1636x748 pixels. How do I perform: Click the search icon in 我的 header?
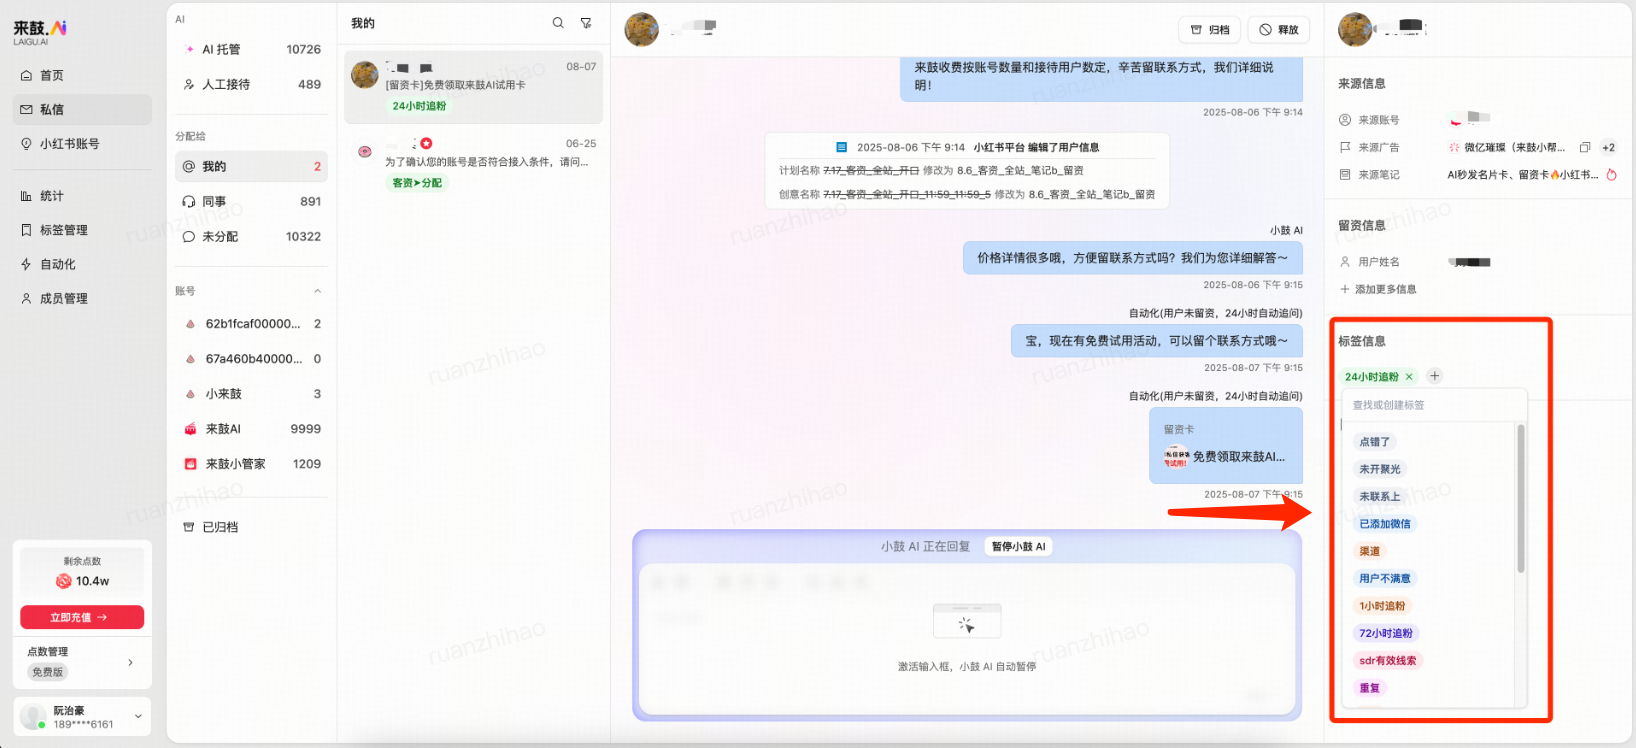coord(558,23)
